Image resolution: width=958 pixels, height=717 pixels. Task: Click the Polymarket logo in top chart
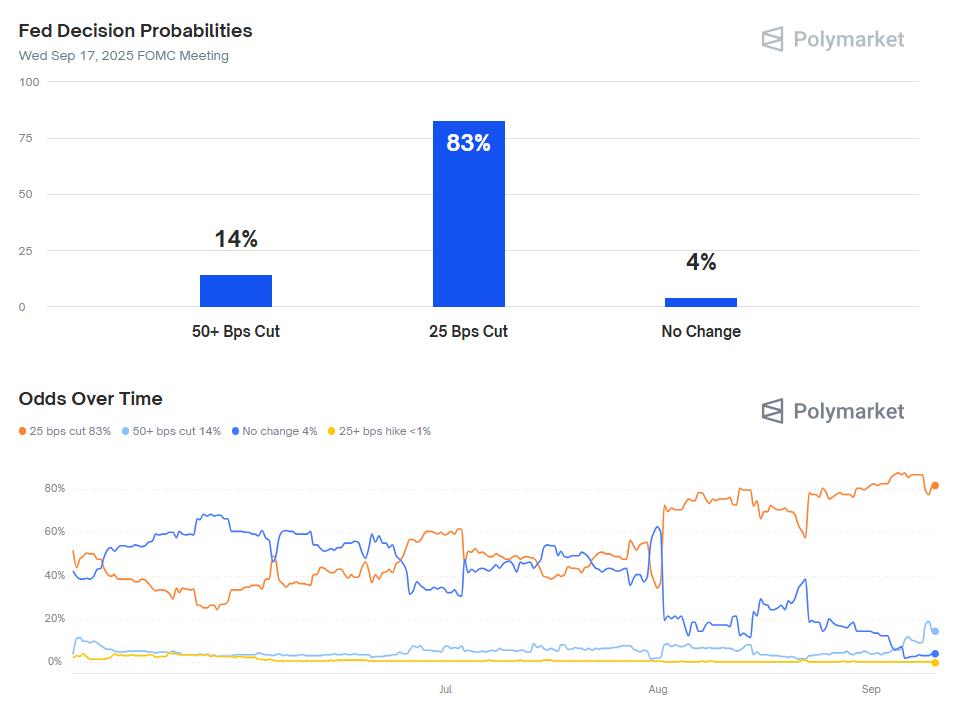coord(832,39)
